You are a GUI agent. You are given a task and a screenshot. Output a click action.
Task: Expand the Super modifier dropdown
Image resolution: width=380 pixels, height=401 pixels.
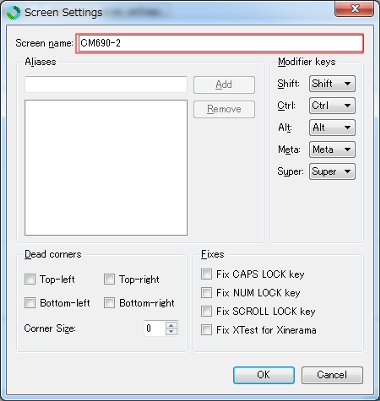point(332,172)
